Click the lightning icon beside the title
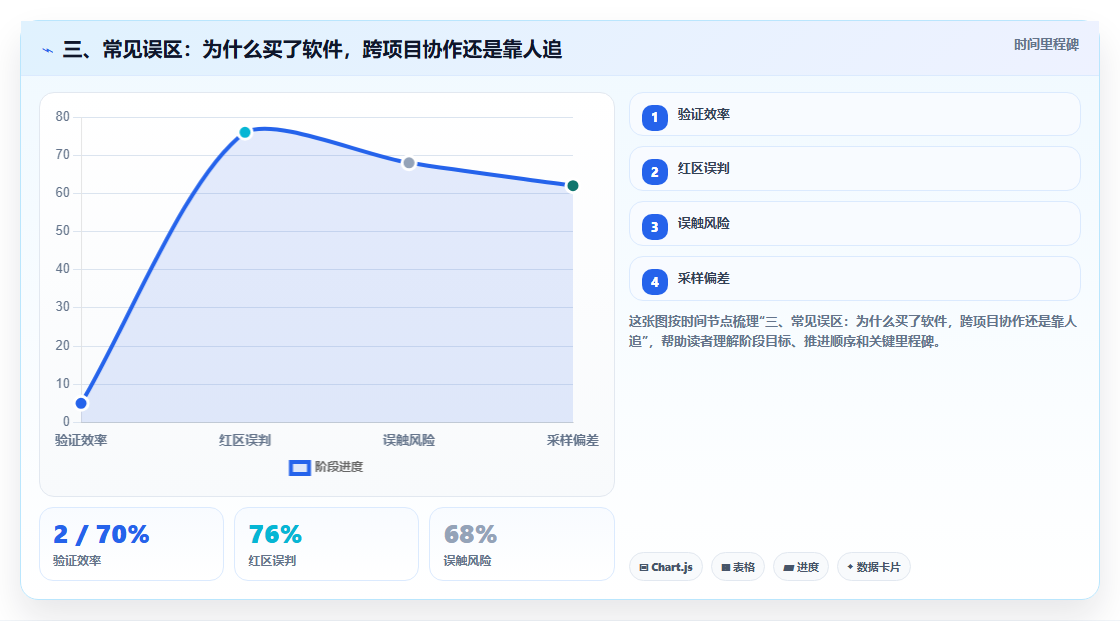1120x621 pixels. [48, 51]
